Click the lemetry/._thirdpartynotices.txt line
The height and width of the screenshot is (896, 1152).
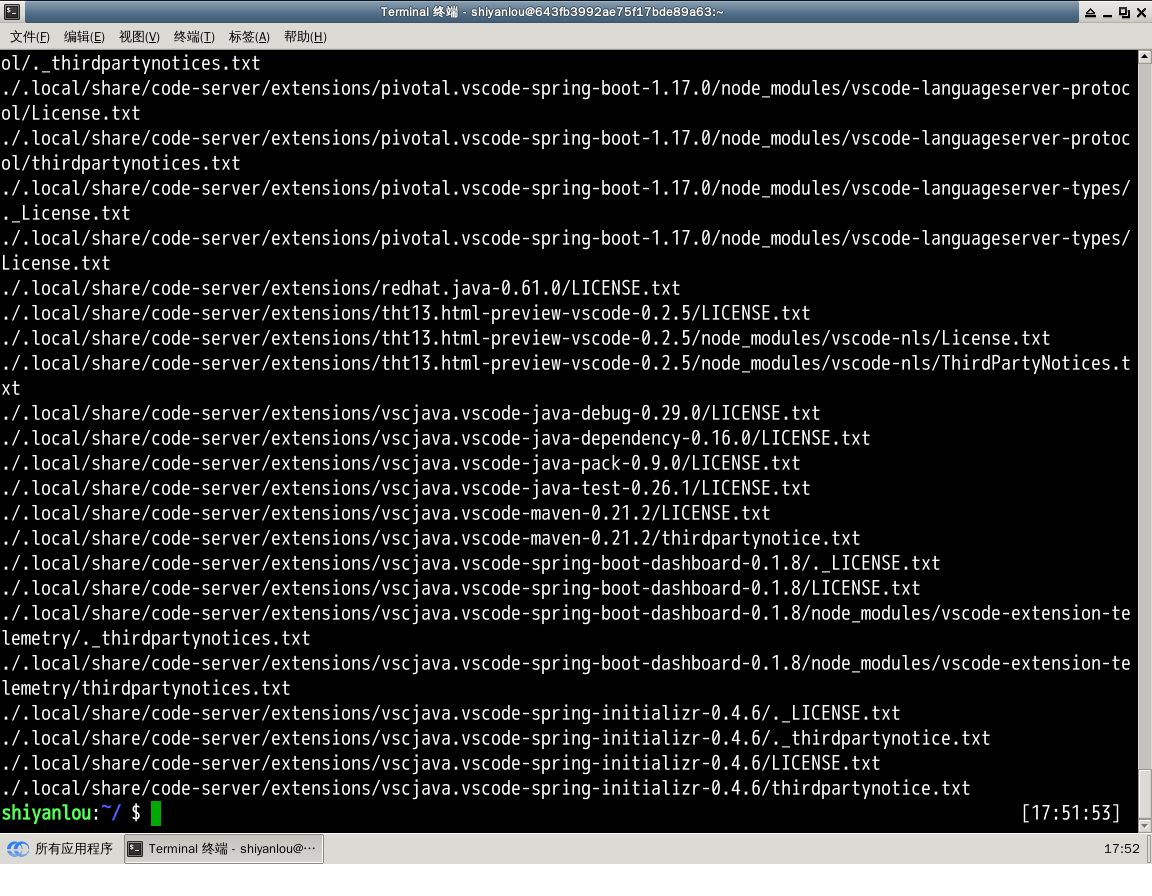[x=156, y=638]
